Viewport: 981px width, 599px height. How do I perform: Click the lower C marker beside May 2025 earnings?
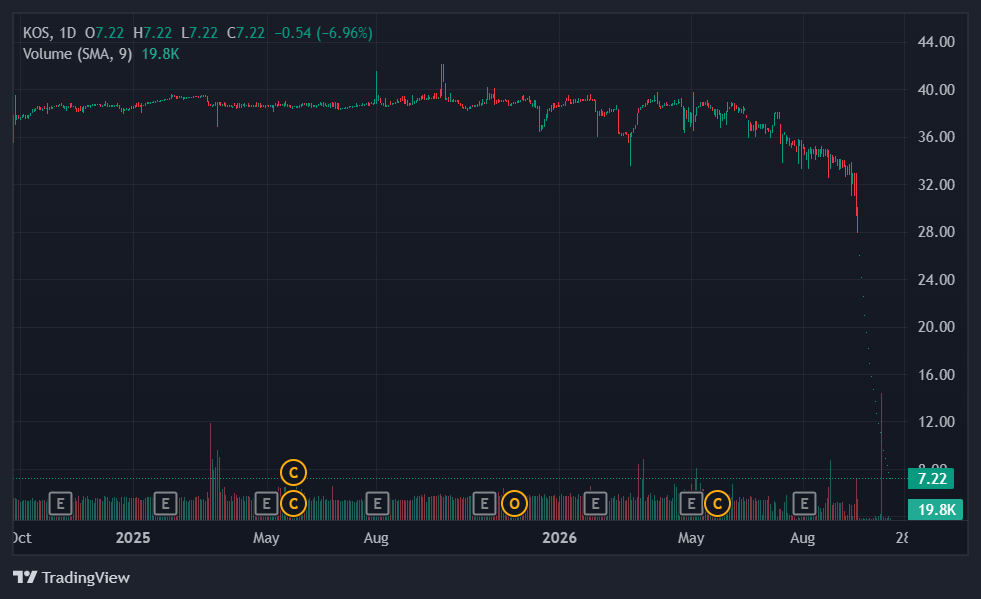pos(293,503)
